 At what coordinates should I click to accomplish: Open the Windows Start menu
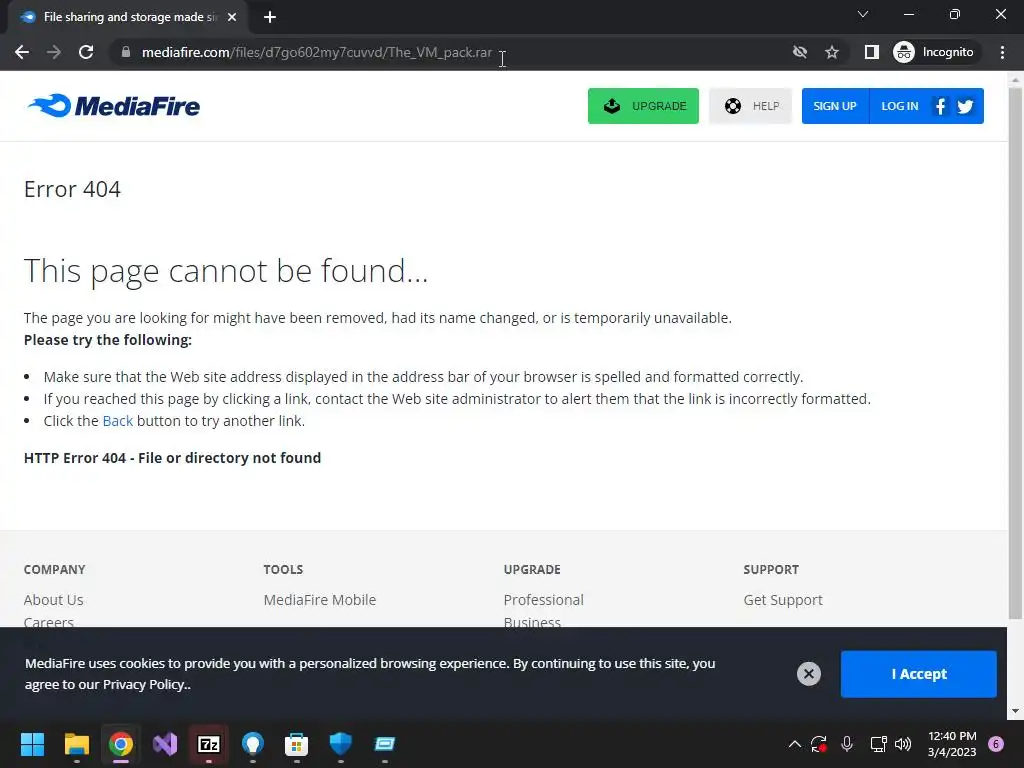(x=32, y=744)
